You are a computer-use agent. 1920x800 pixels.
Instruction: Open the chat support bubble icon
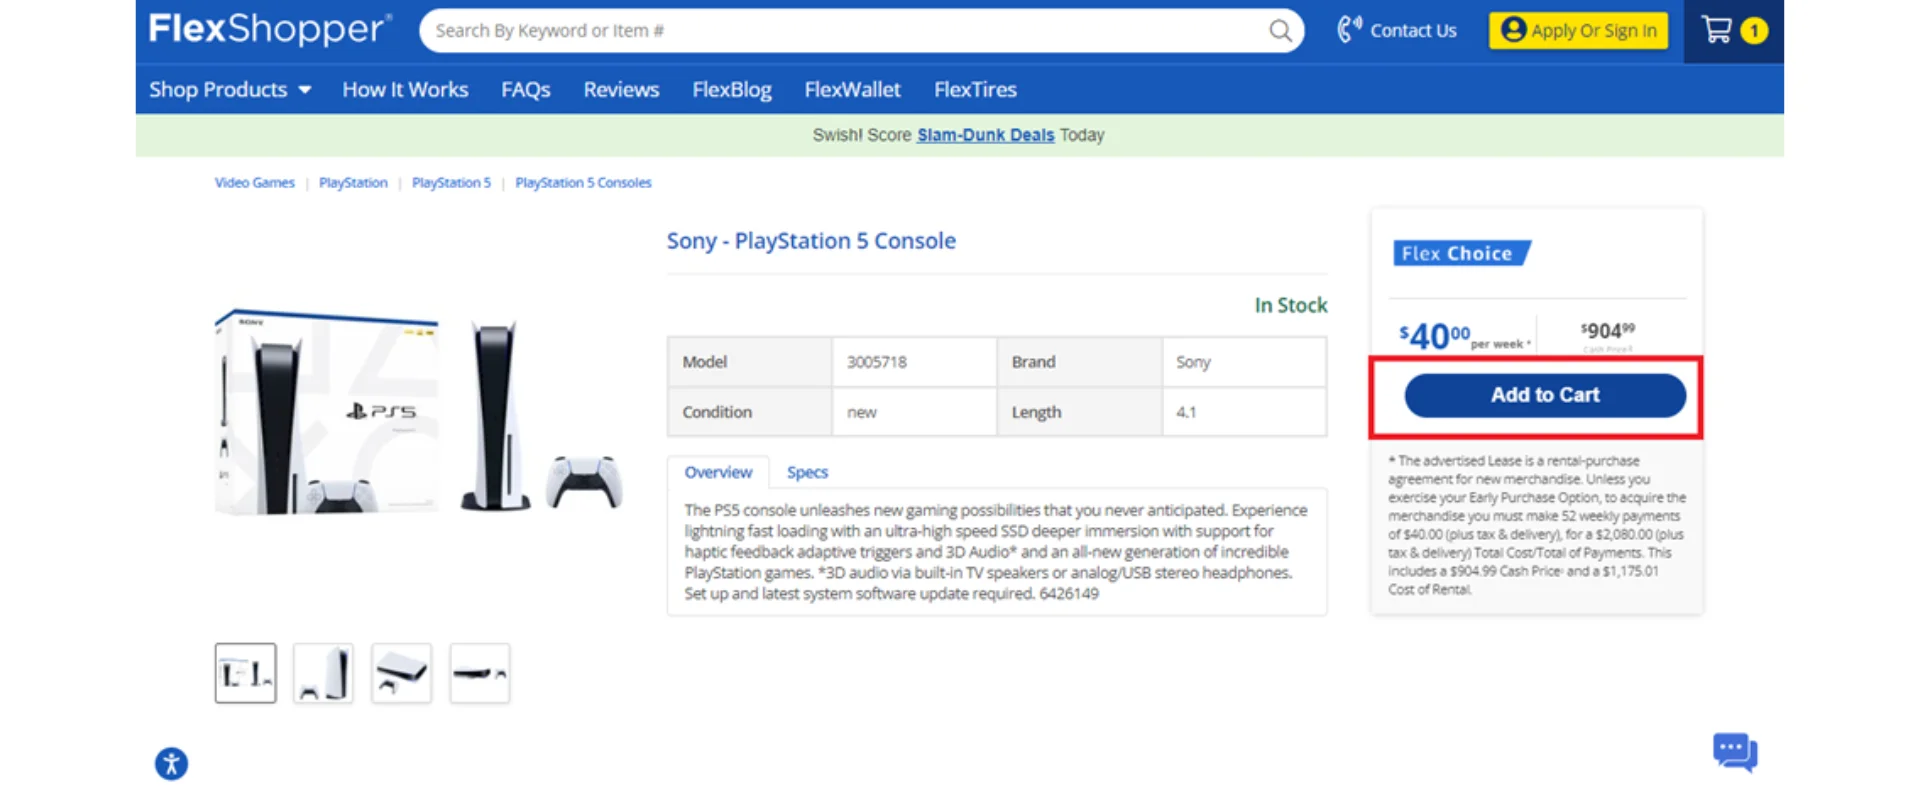(x=1735, y=752)
